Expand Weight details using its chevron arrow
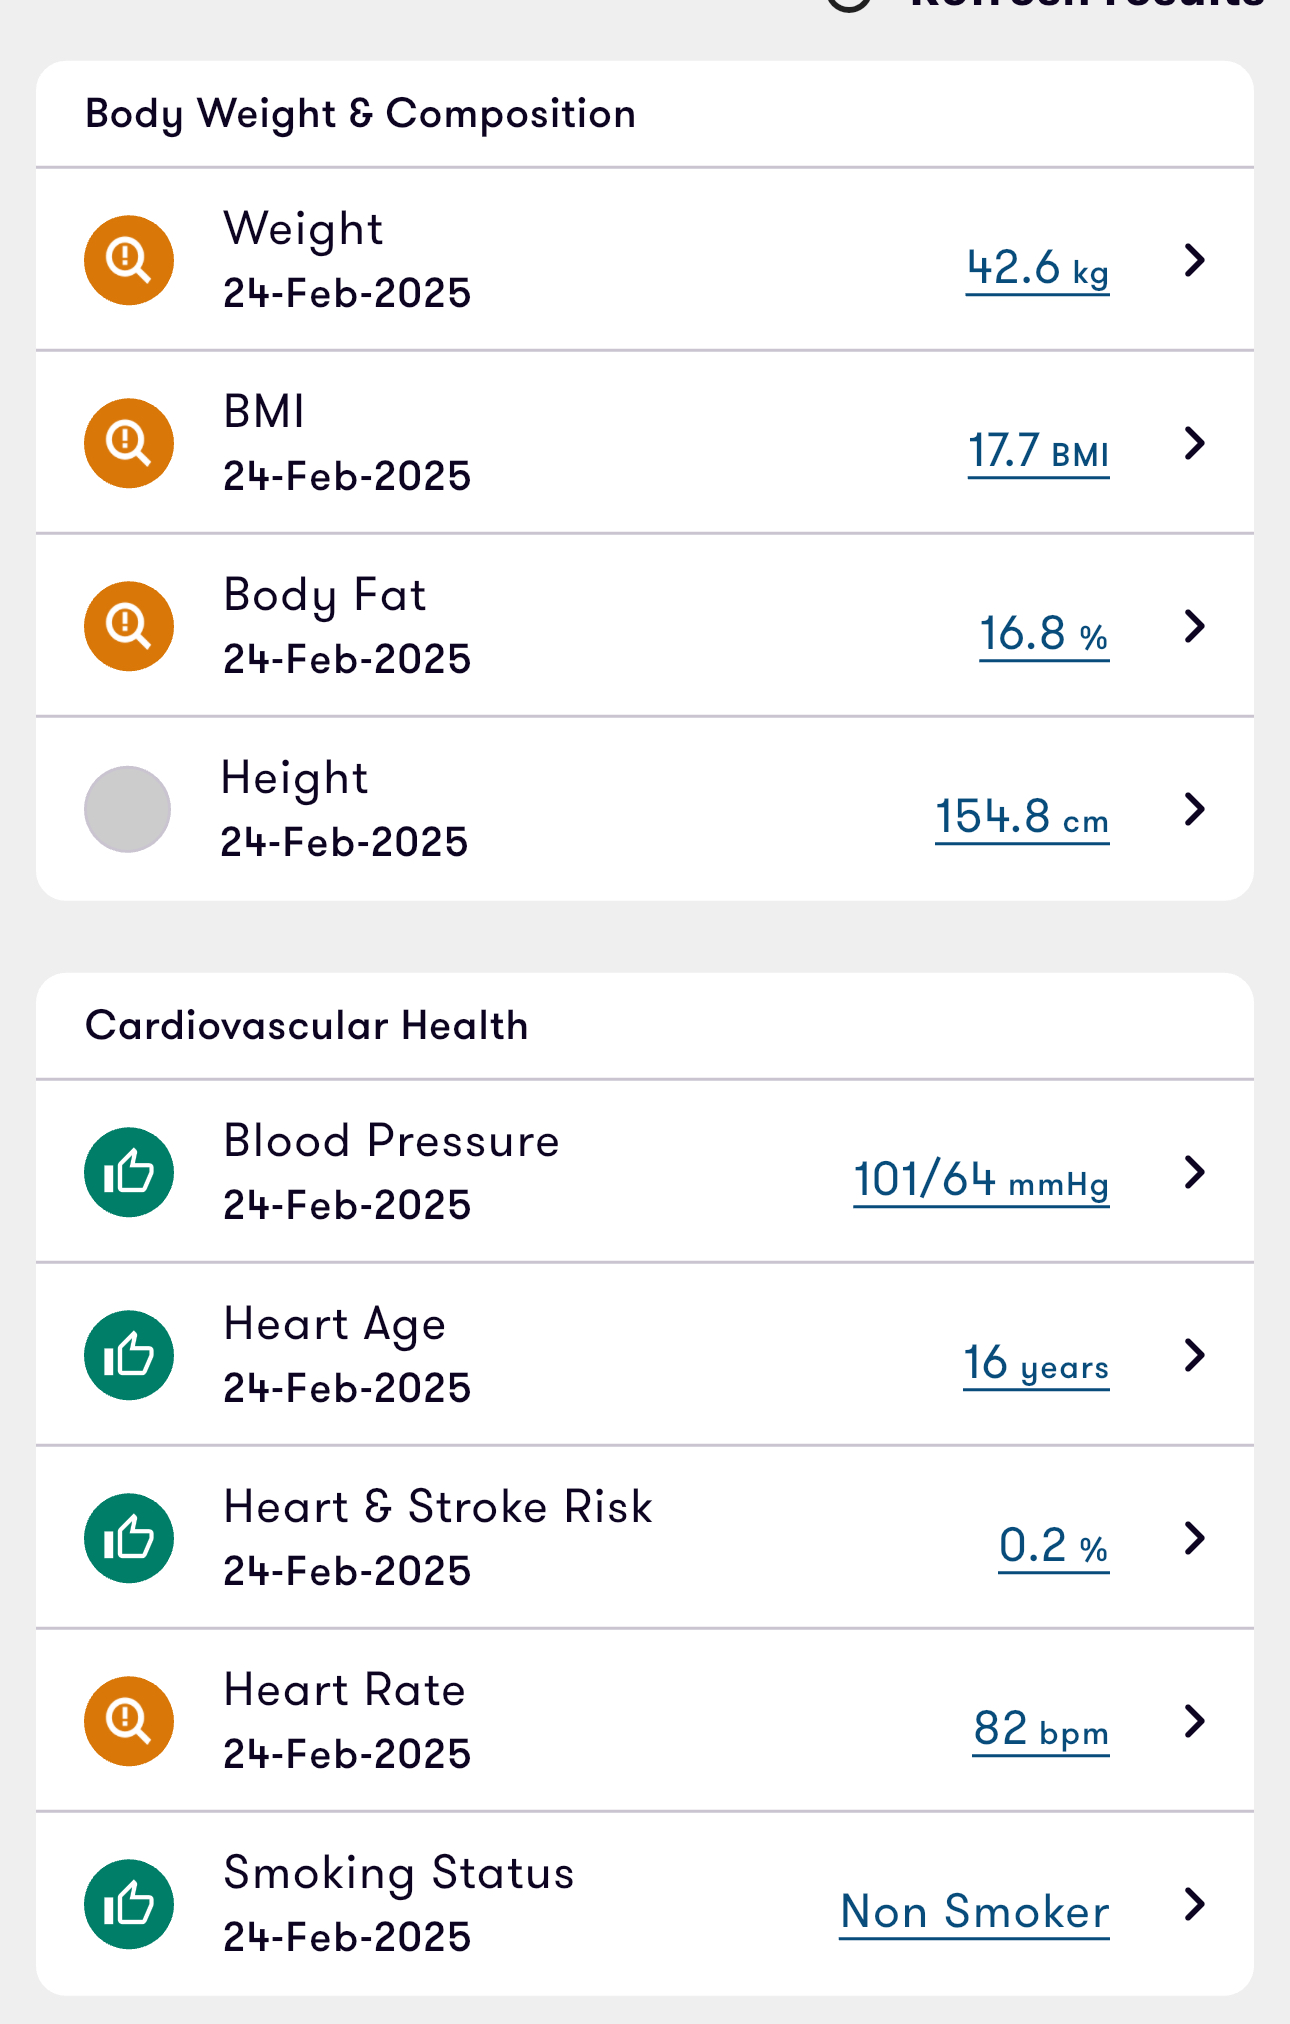Image resolution: width=1290 pixels, height=2024 pixels. (x=1194, y=260)
